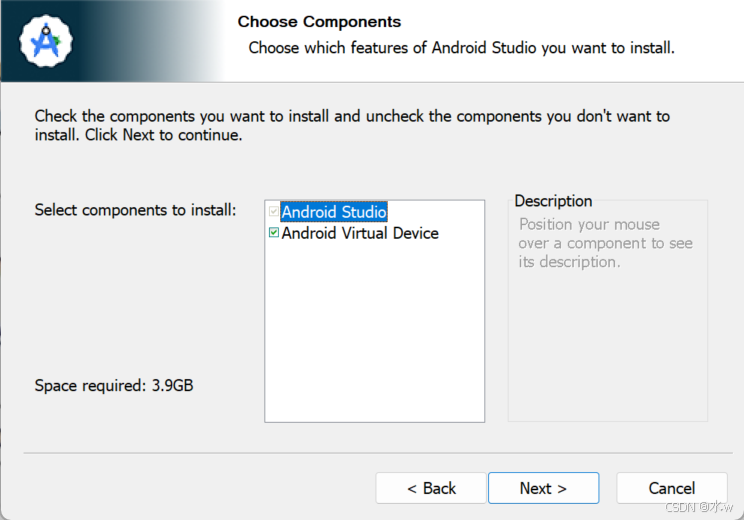
Task: Cancel the Android Studio setup
Action: [x=671, y=488]
